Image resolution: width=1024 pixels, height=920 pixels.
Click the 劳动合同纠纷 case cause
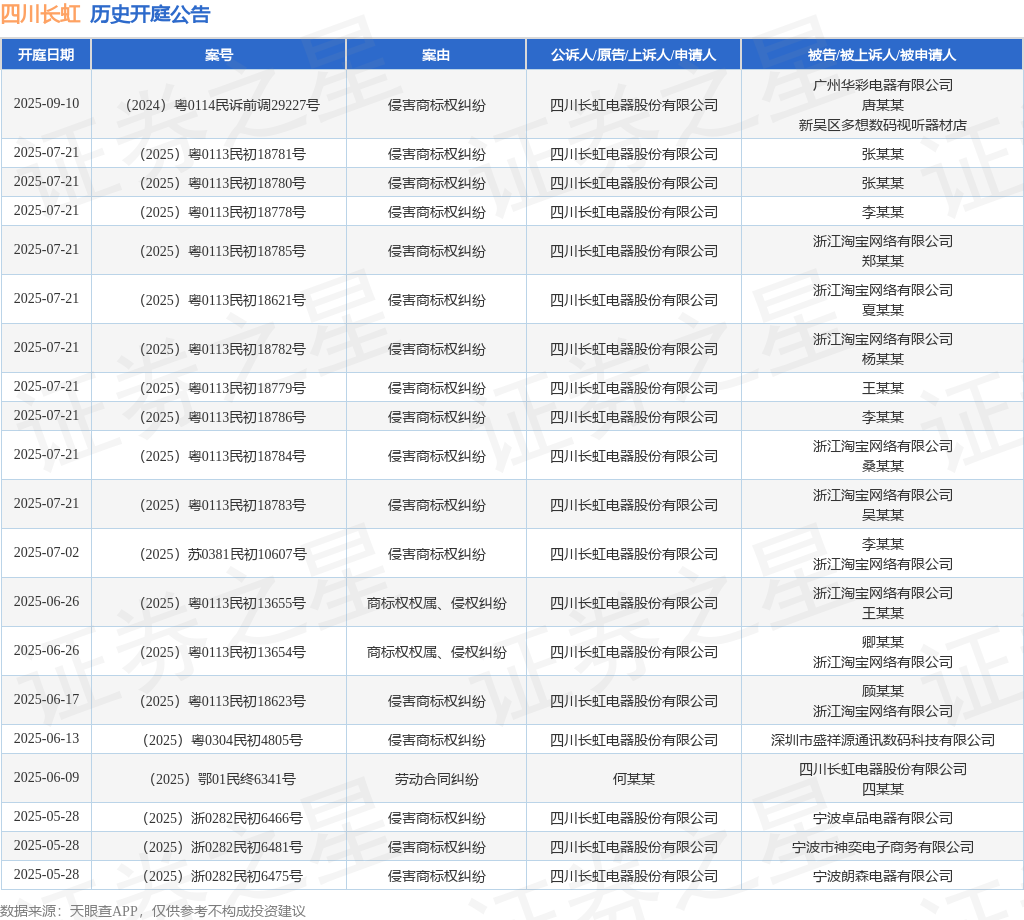pyautogui.click(x=436, y=779)
